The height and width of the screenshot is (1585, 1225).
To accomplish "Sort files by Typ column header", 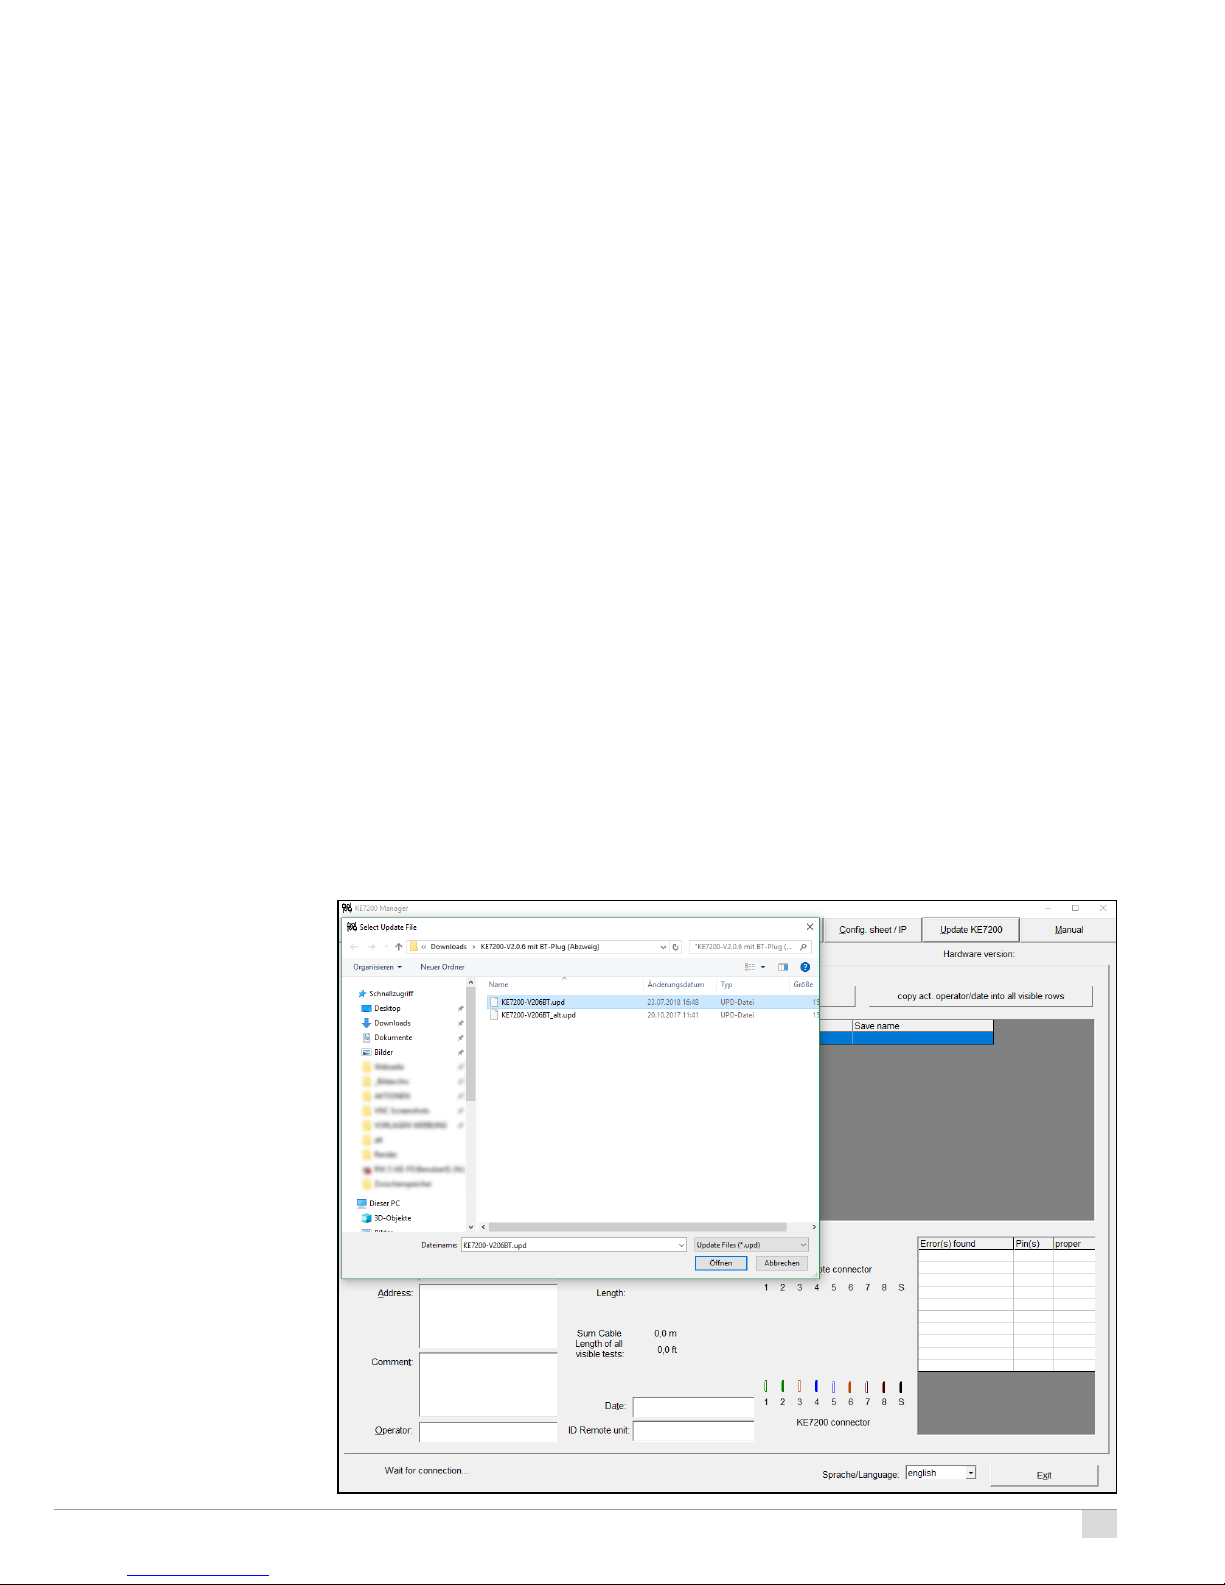I will [726, 985].
